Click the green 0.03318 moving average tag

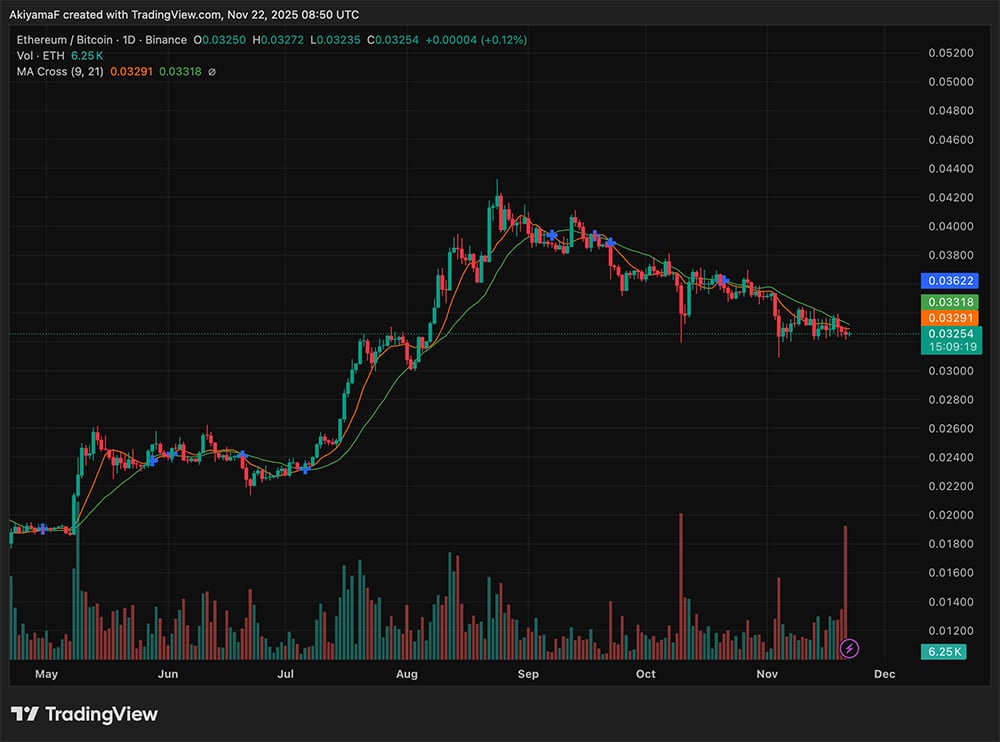[948, 301]
